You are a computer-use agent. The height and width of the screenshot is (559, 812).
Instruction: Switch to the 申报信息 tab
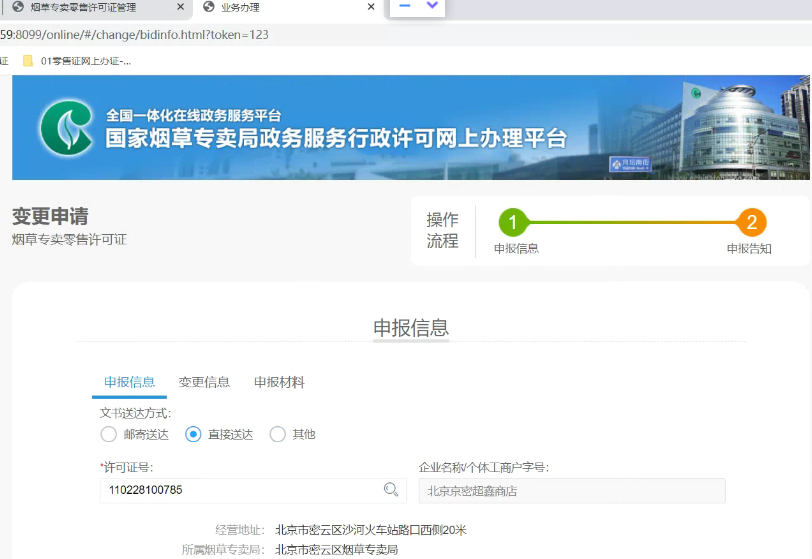click(x=129, y=382)
